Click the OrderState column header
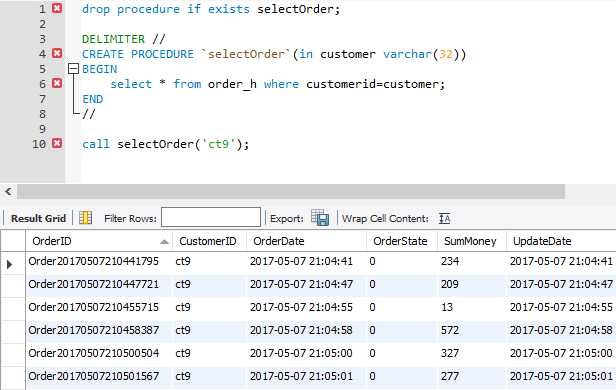This screenshot has width=616, height=390. 402,241
